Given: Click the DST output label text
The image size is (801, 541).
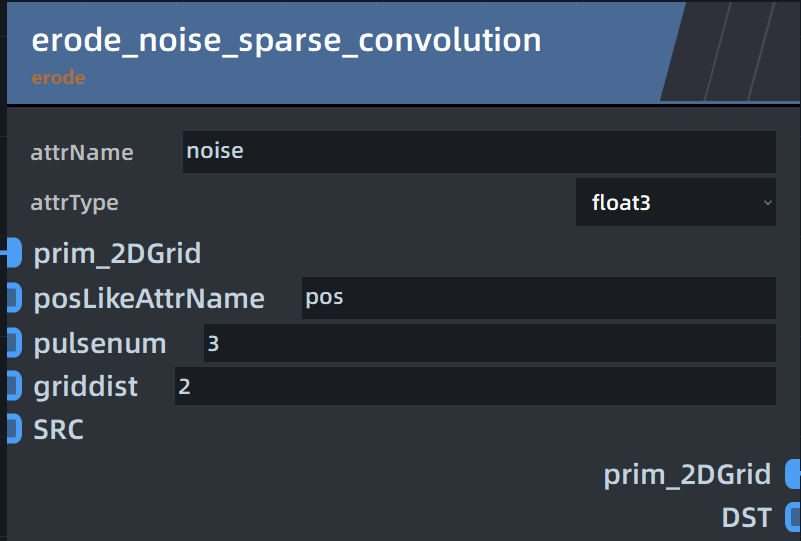Looking at the screenshot, I should pyautogui.click(x=746, y=518).
